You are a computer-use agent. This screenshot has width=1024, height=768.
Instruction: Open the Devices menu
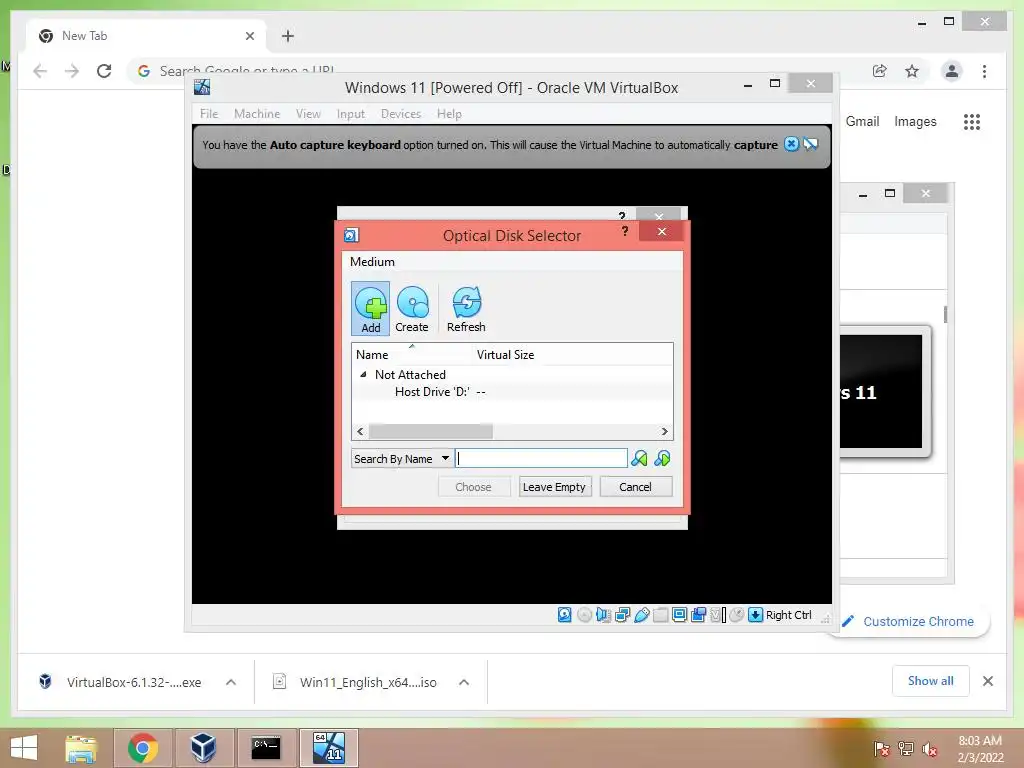400,114
